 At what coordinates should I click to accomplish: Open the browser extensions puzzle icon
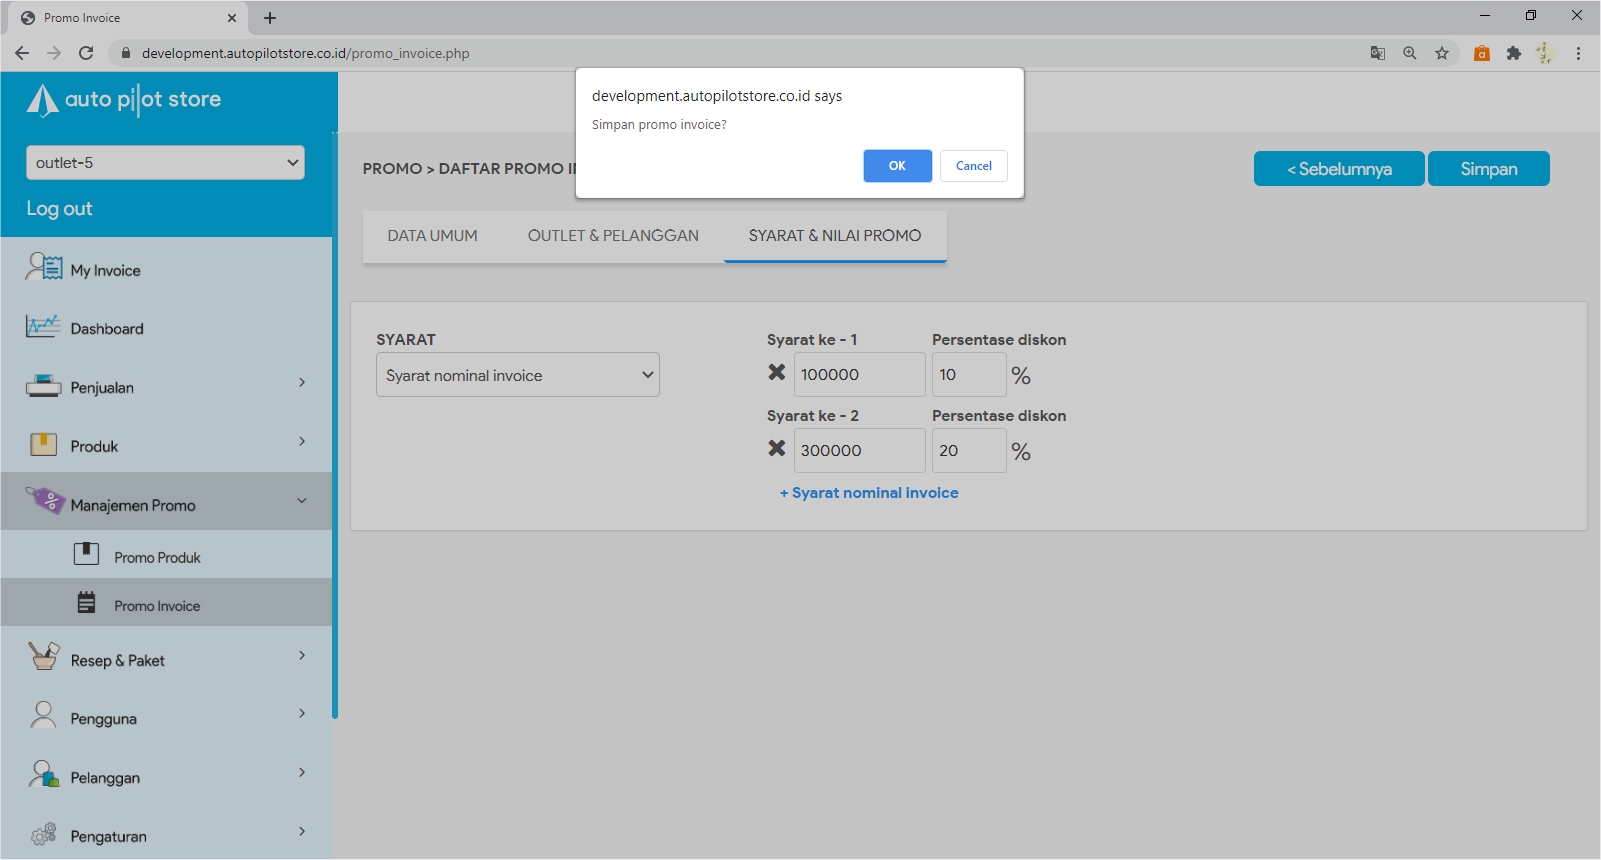tap(1513, 53)
